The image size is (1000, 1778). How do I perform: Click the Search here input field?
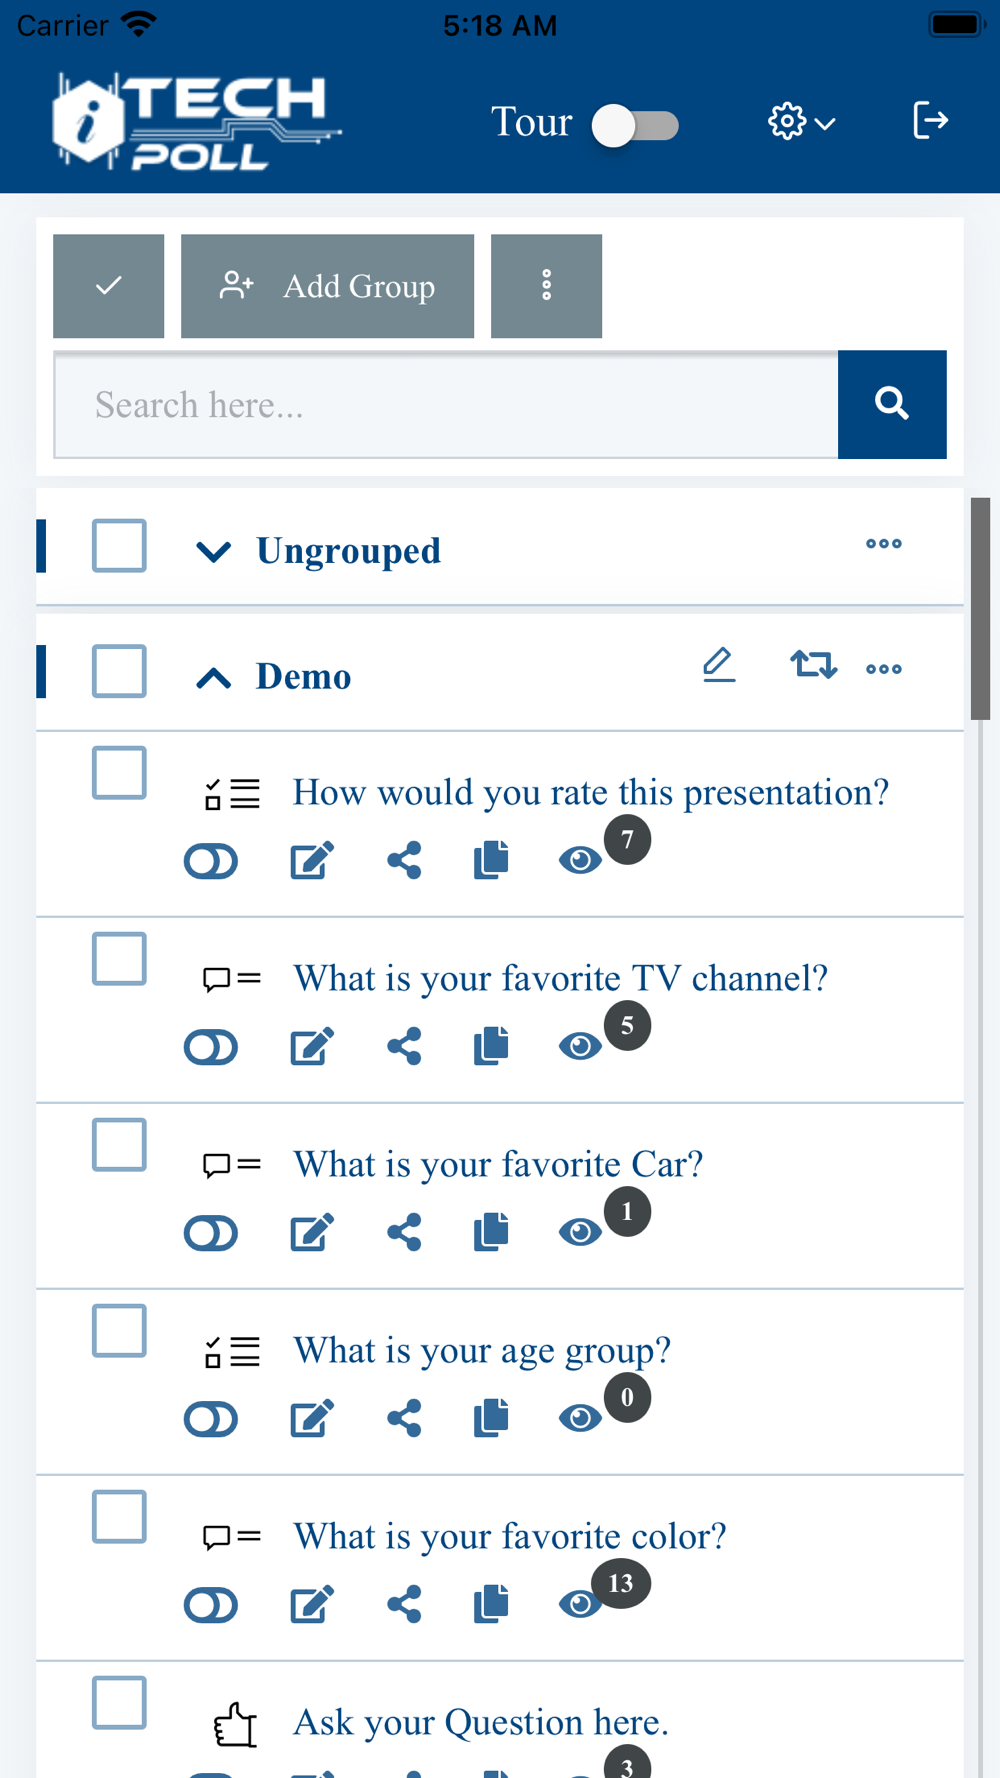(x=446, y=405)
